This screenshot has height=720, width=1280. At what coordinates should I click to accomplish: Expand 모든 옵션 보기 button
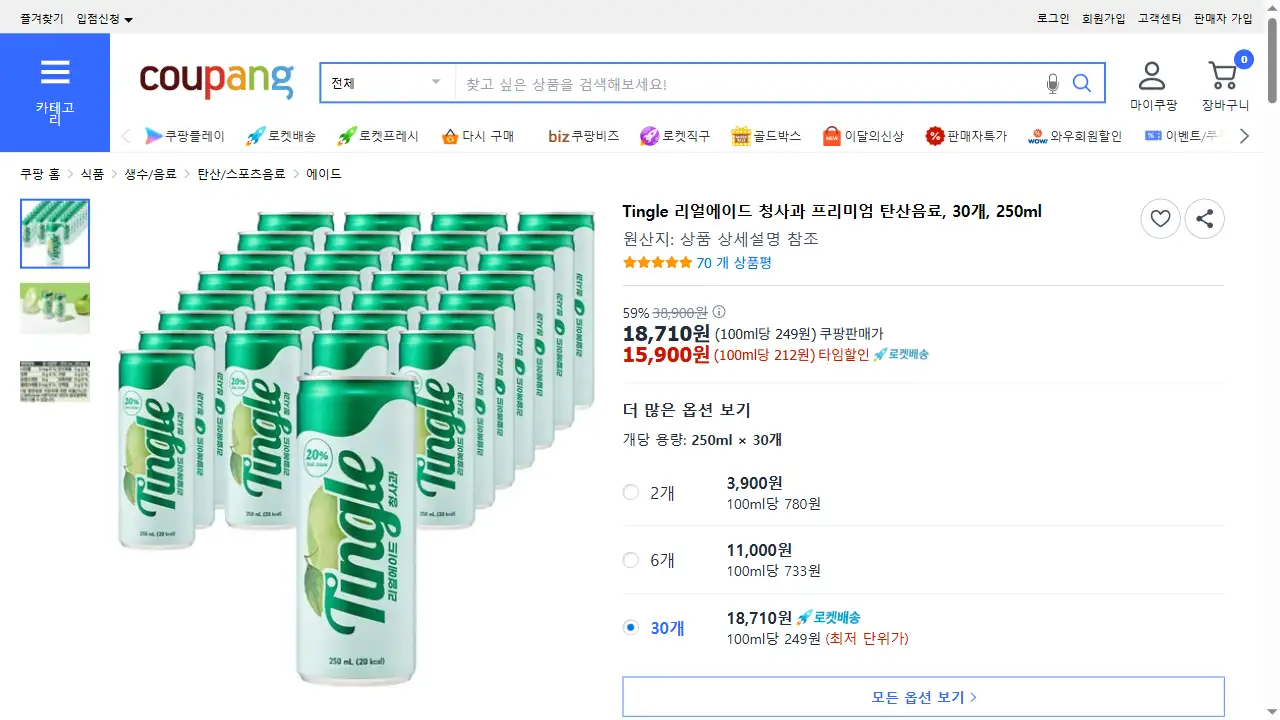pyautogui.click(x=923, y=697)
